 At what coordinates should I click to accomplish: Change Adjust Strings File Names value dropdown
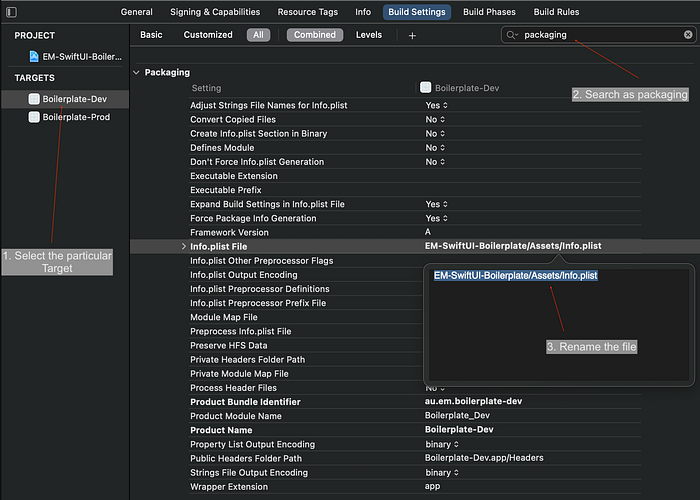(x=436, y=105)
